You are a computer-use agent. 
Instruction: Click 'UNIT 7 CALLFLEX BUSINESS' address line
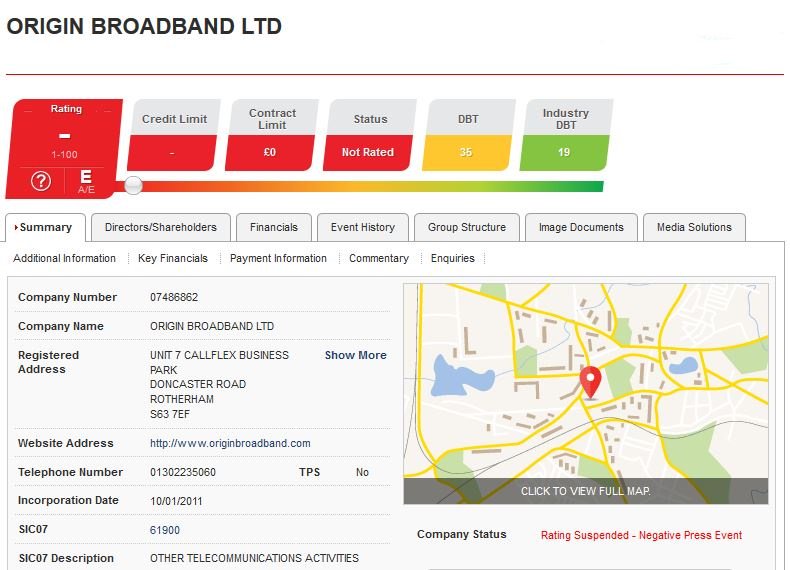pyautogui.click(x=220, y=355)
